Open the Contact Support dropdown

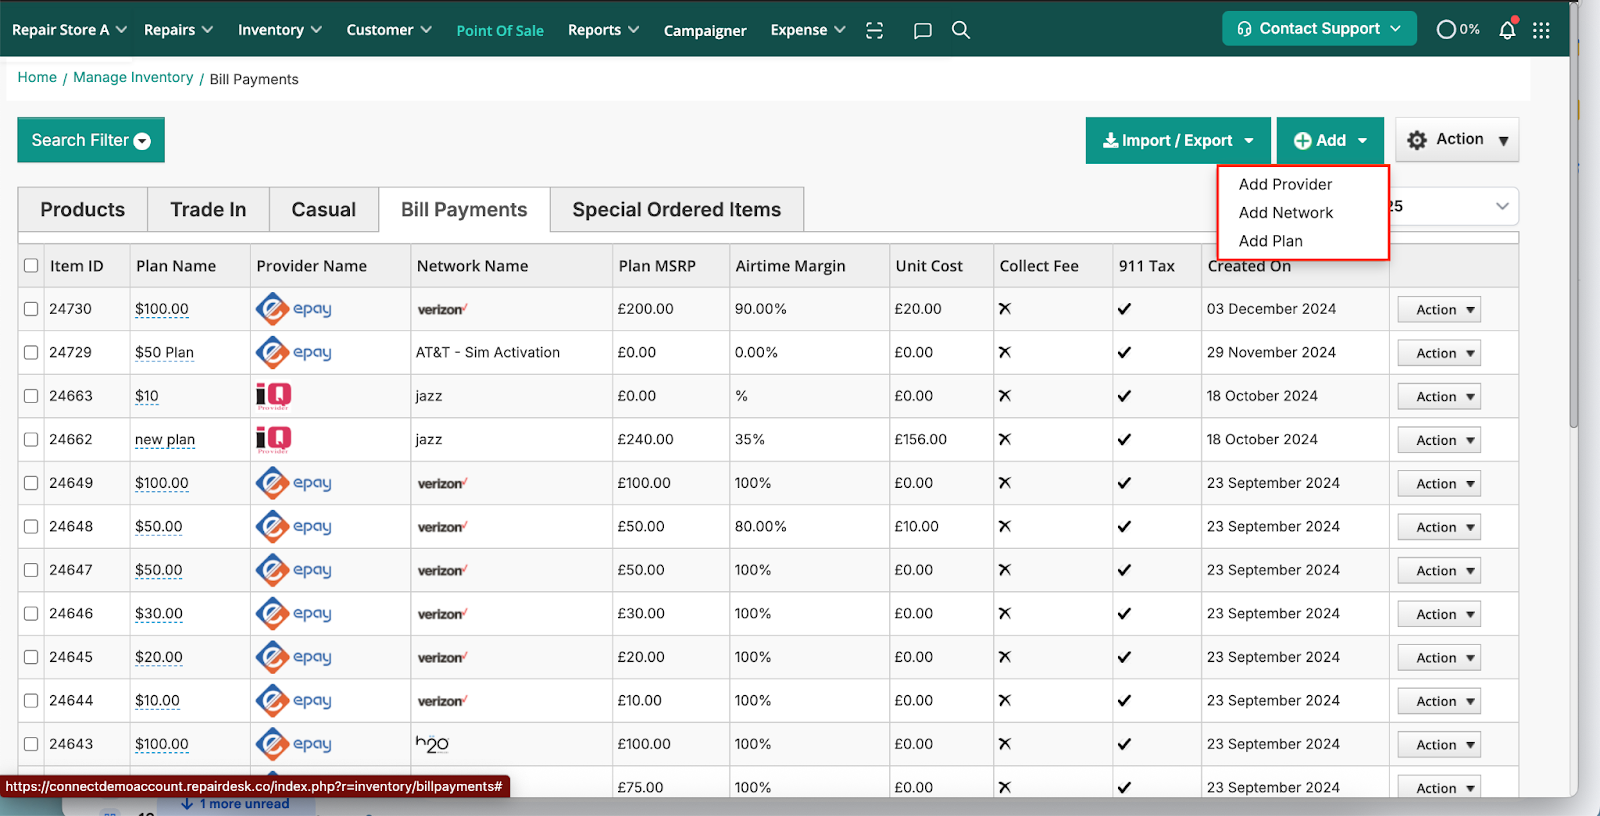pos(1319,29)
